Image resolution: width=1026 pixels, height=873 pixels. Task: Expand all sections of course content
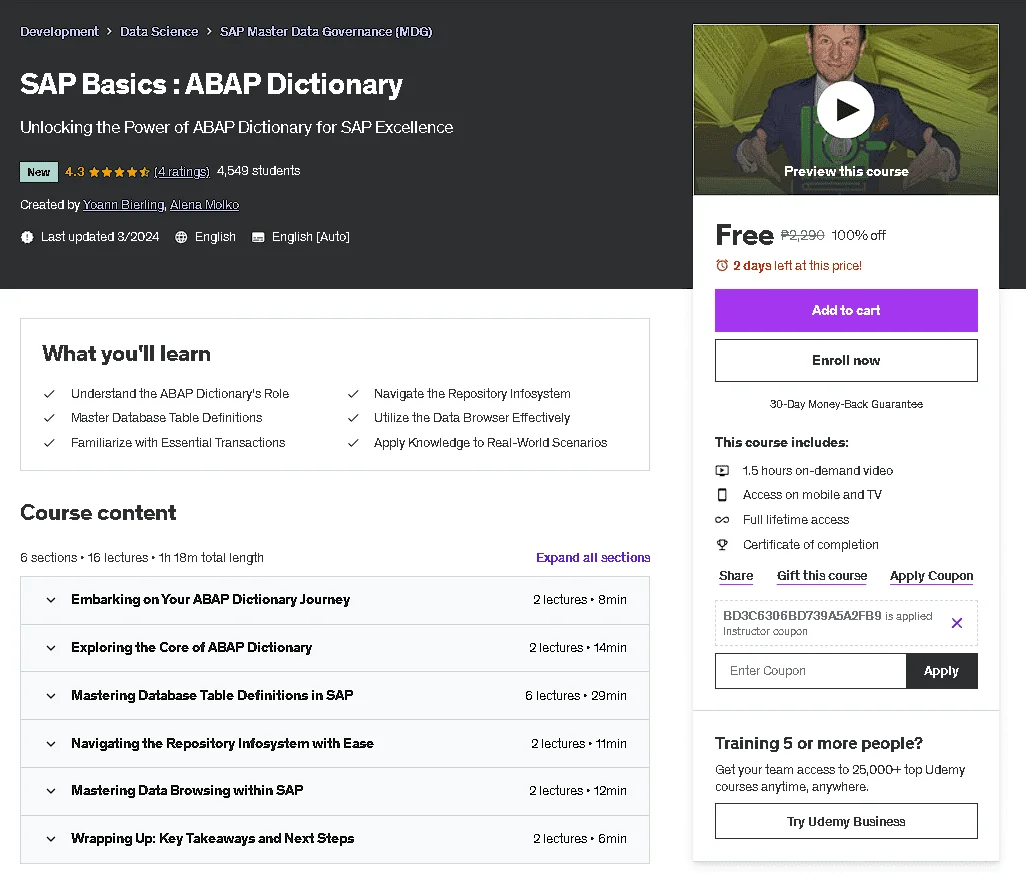point(593,558)
